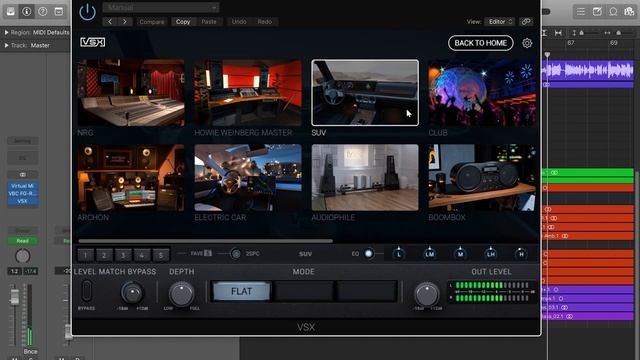Select the SUV environment thumbnail
This screenshot has height=360, width=640.
tap(365, 93)
